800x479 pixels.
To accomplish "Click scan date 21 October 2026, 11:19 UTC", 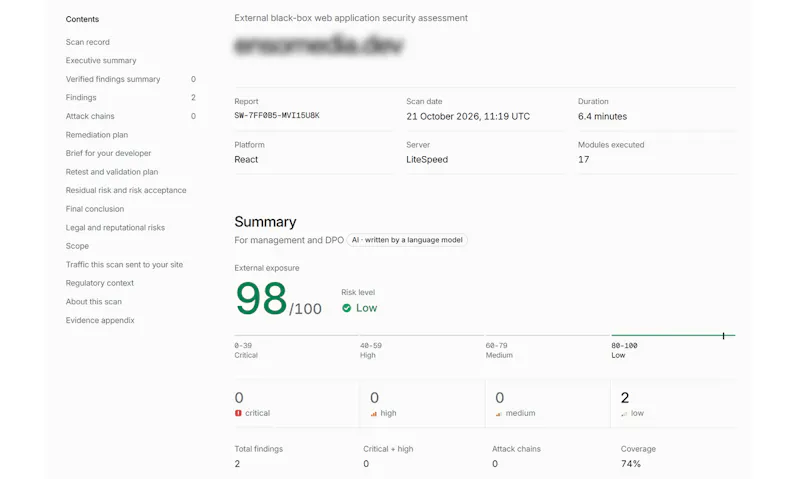I will (x=468, y=116).
